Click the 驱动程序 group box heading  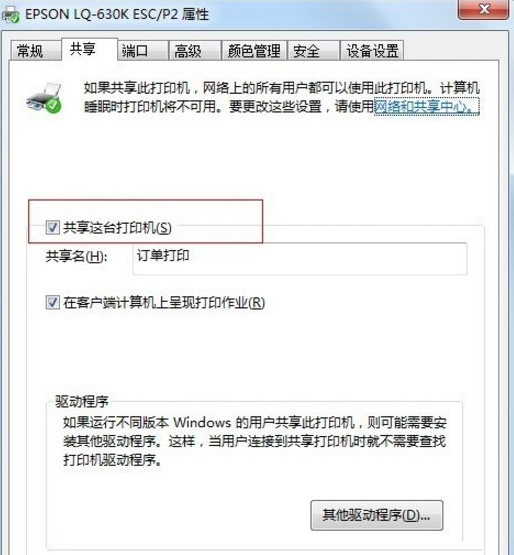[x=82, y=401]
